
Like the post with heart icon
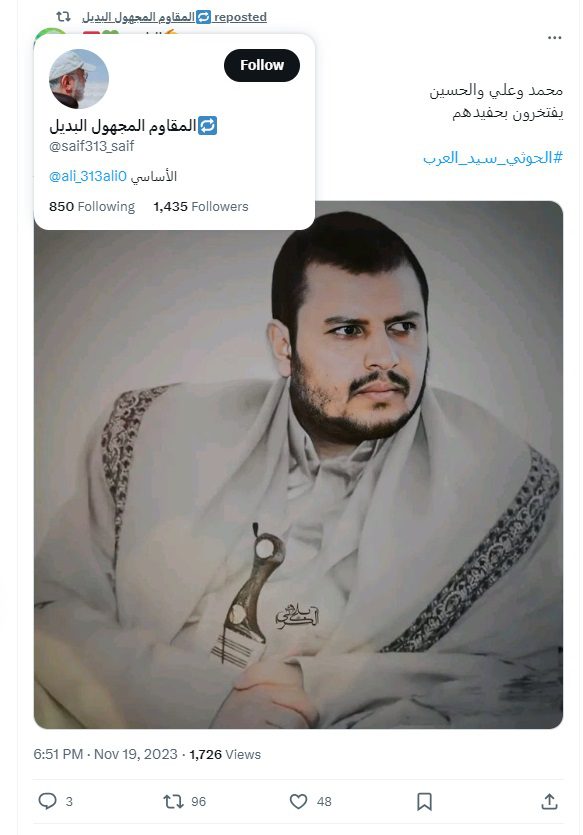pyautogui.click(x=298, y=801)
